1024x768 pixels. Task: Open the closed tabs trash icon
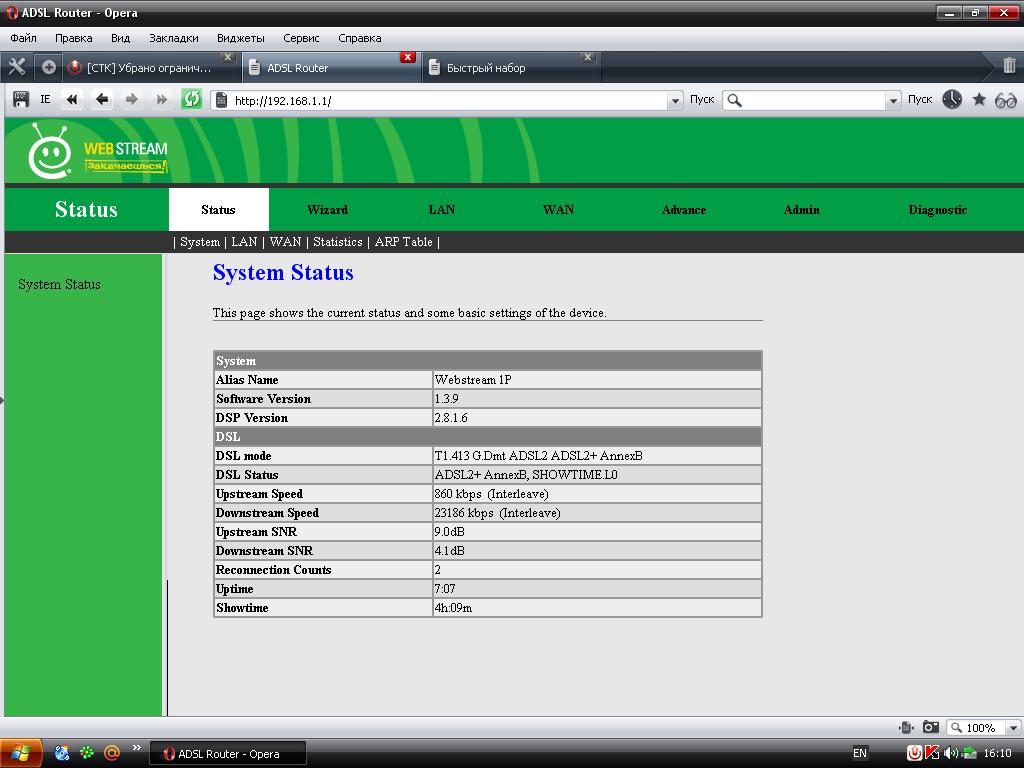pos(1009,66)
